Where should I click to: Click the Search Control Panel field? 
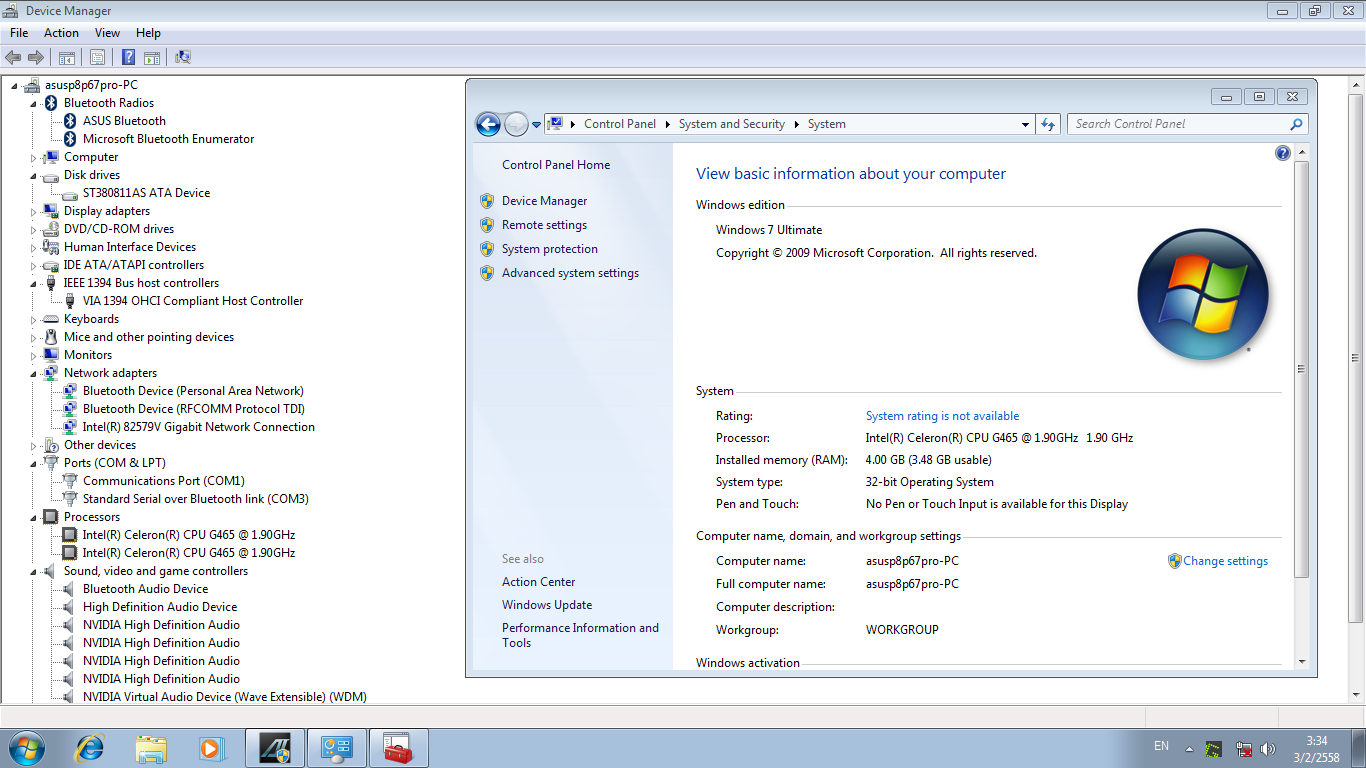(x=1187, y=124)
